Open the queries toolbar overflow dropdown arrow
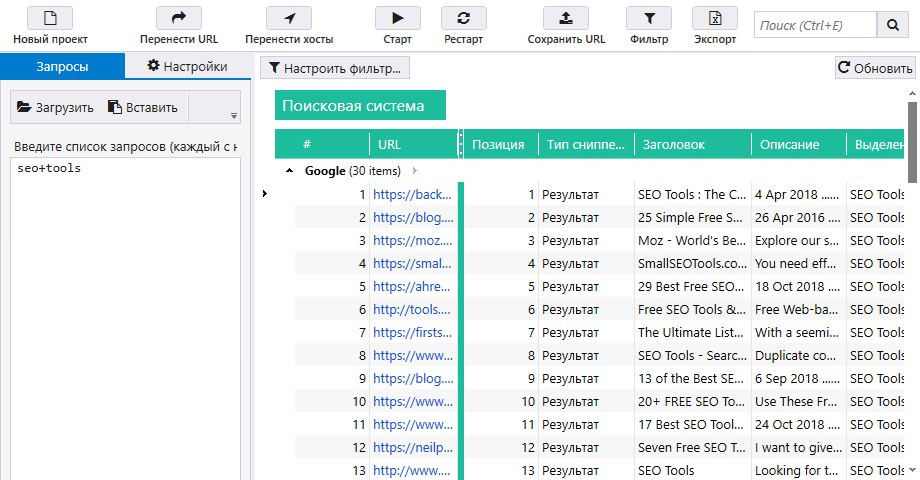Screen dimensions: 920x480 click(x=234, y=116)
